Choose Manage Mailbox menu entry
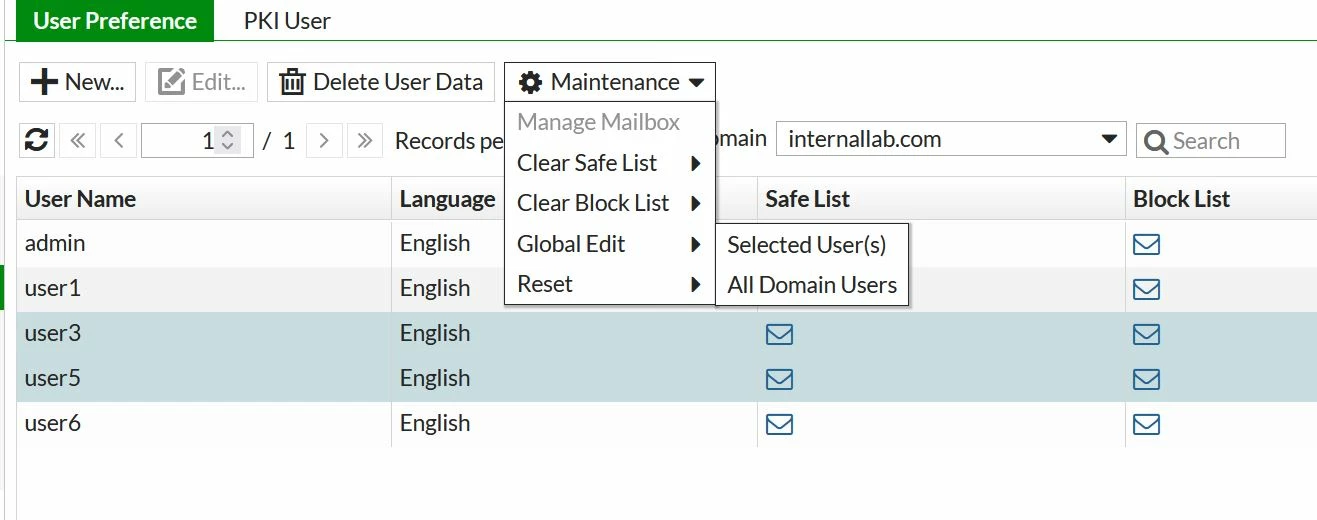 [x=610, y=123]
